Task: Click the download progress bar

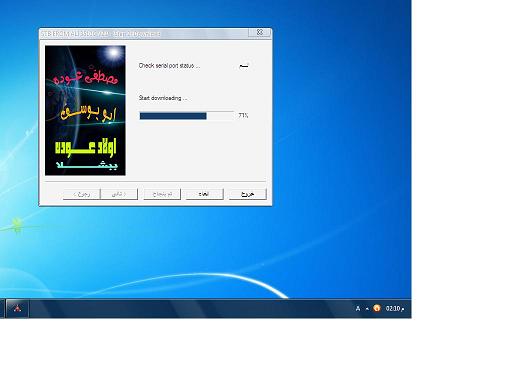Action: click(187, 116)
